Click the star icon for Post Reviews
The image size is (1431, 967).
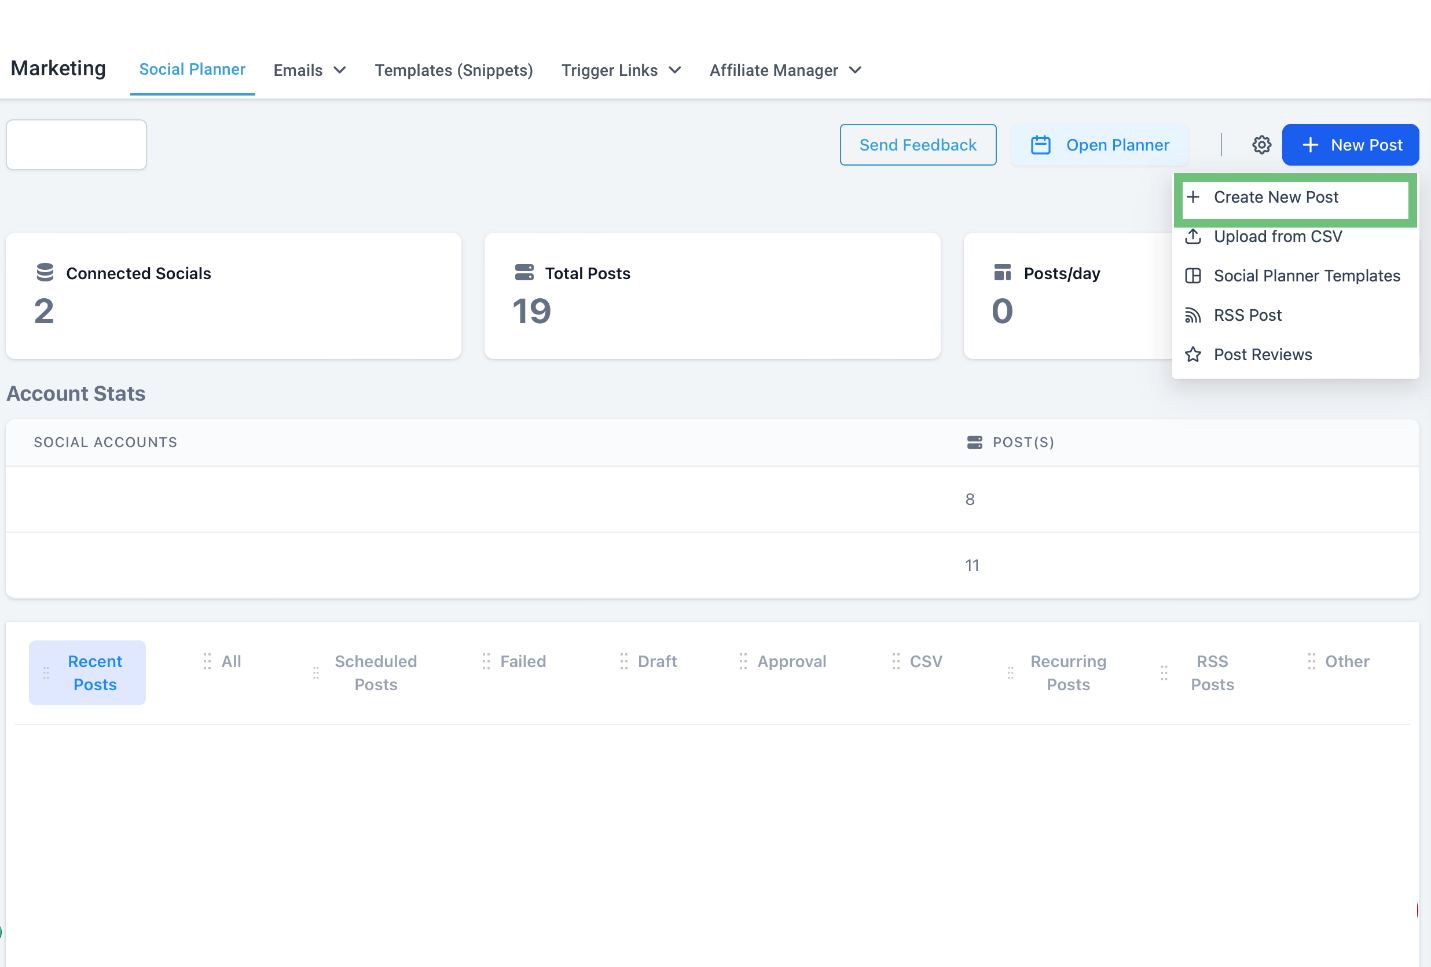[1193, 355]
